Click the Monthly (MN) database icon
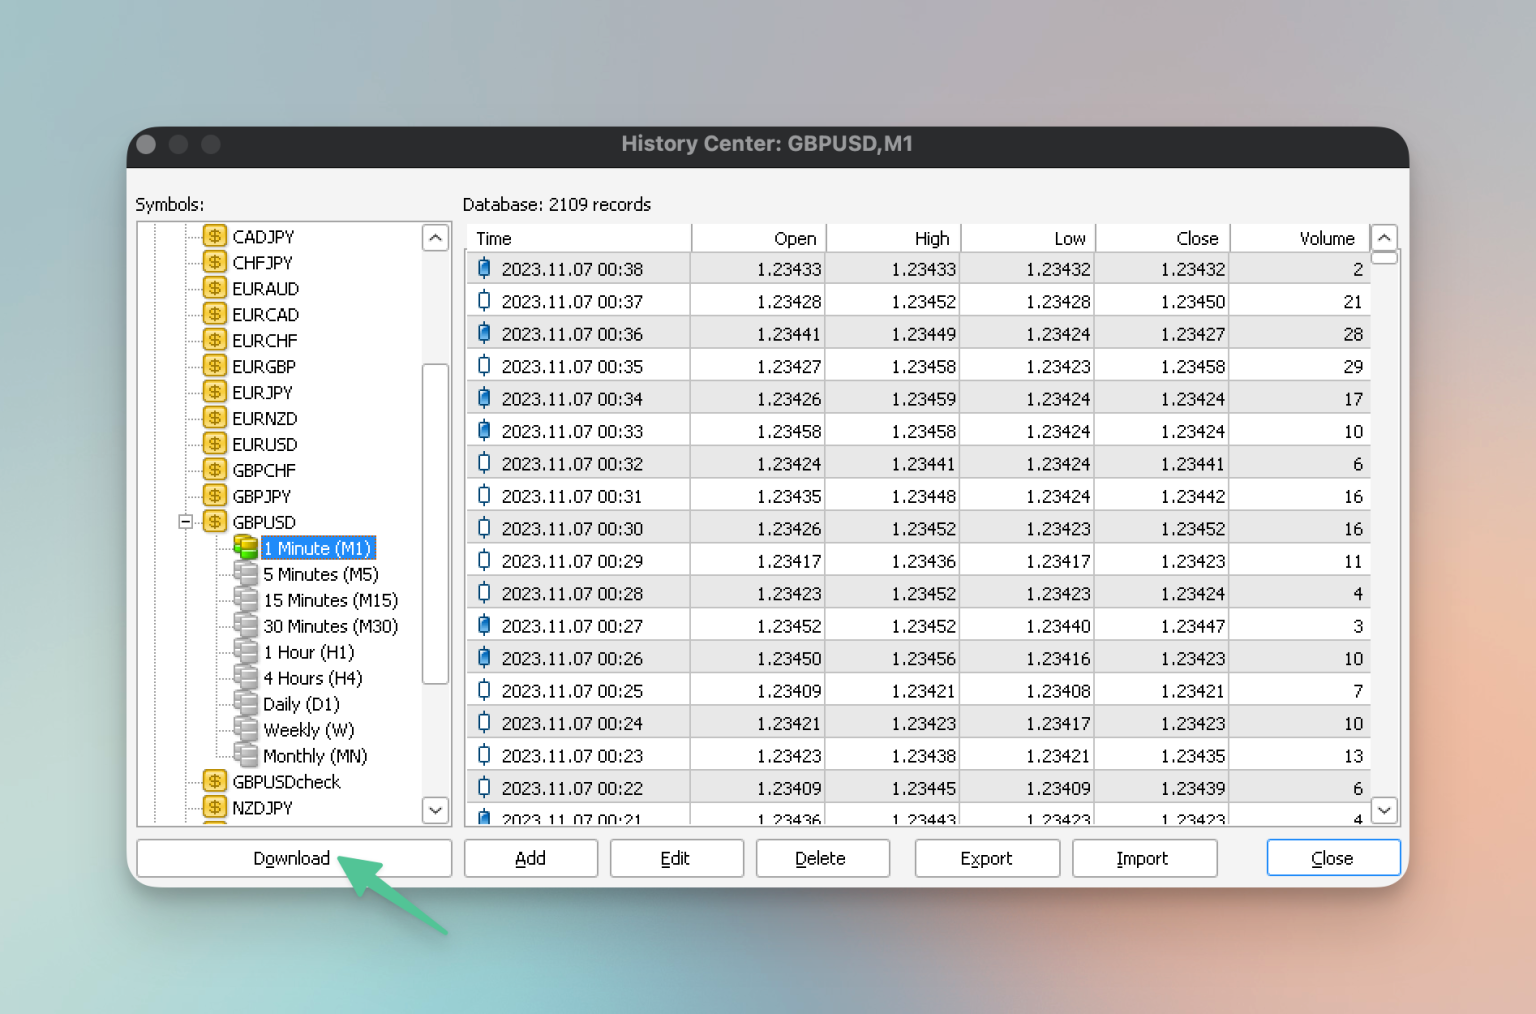The image size is (1536, 1014). (245, 755)
